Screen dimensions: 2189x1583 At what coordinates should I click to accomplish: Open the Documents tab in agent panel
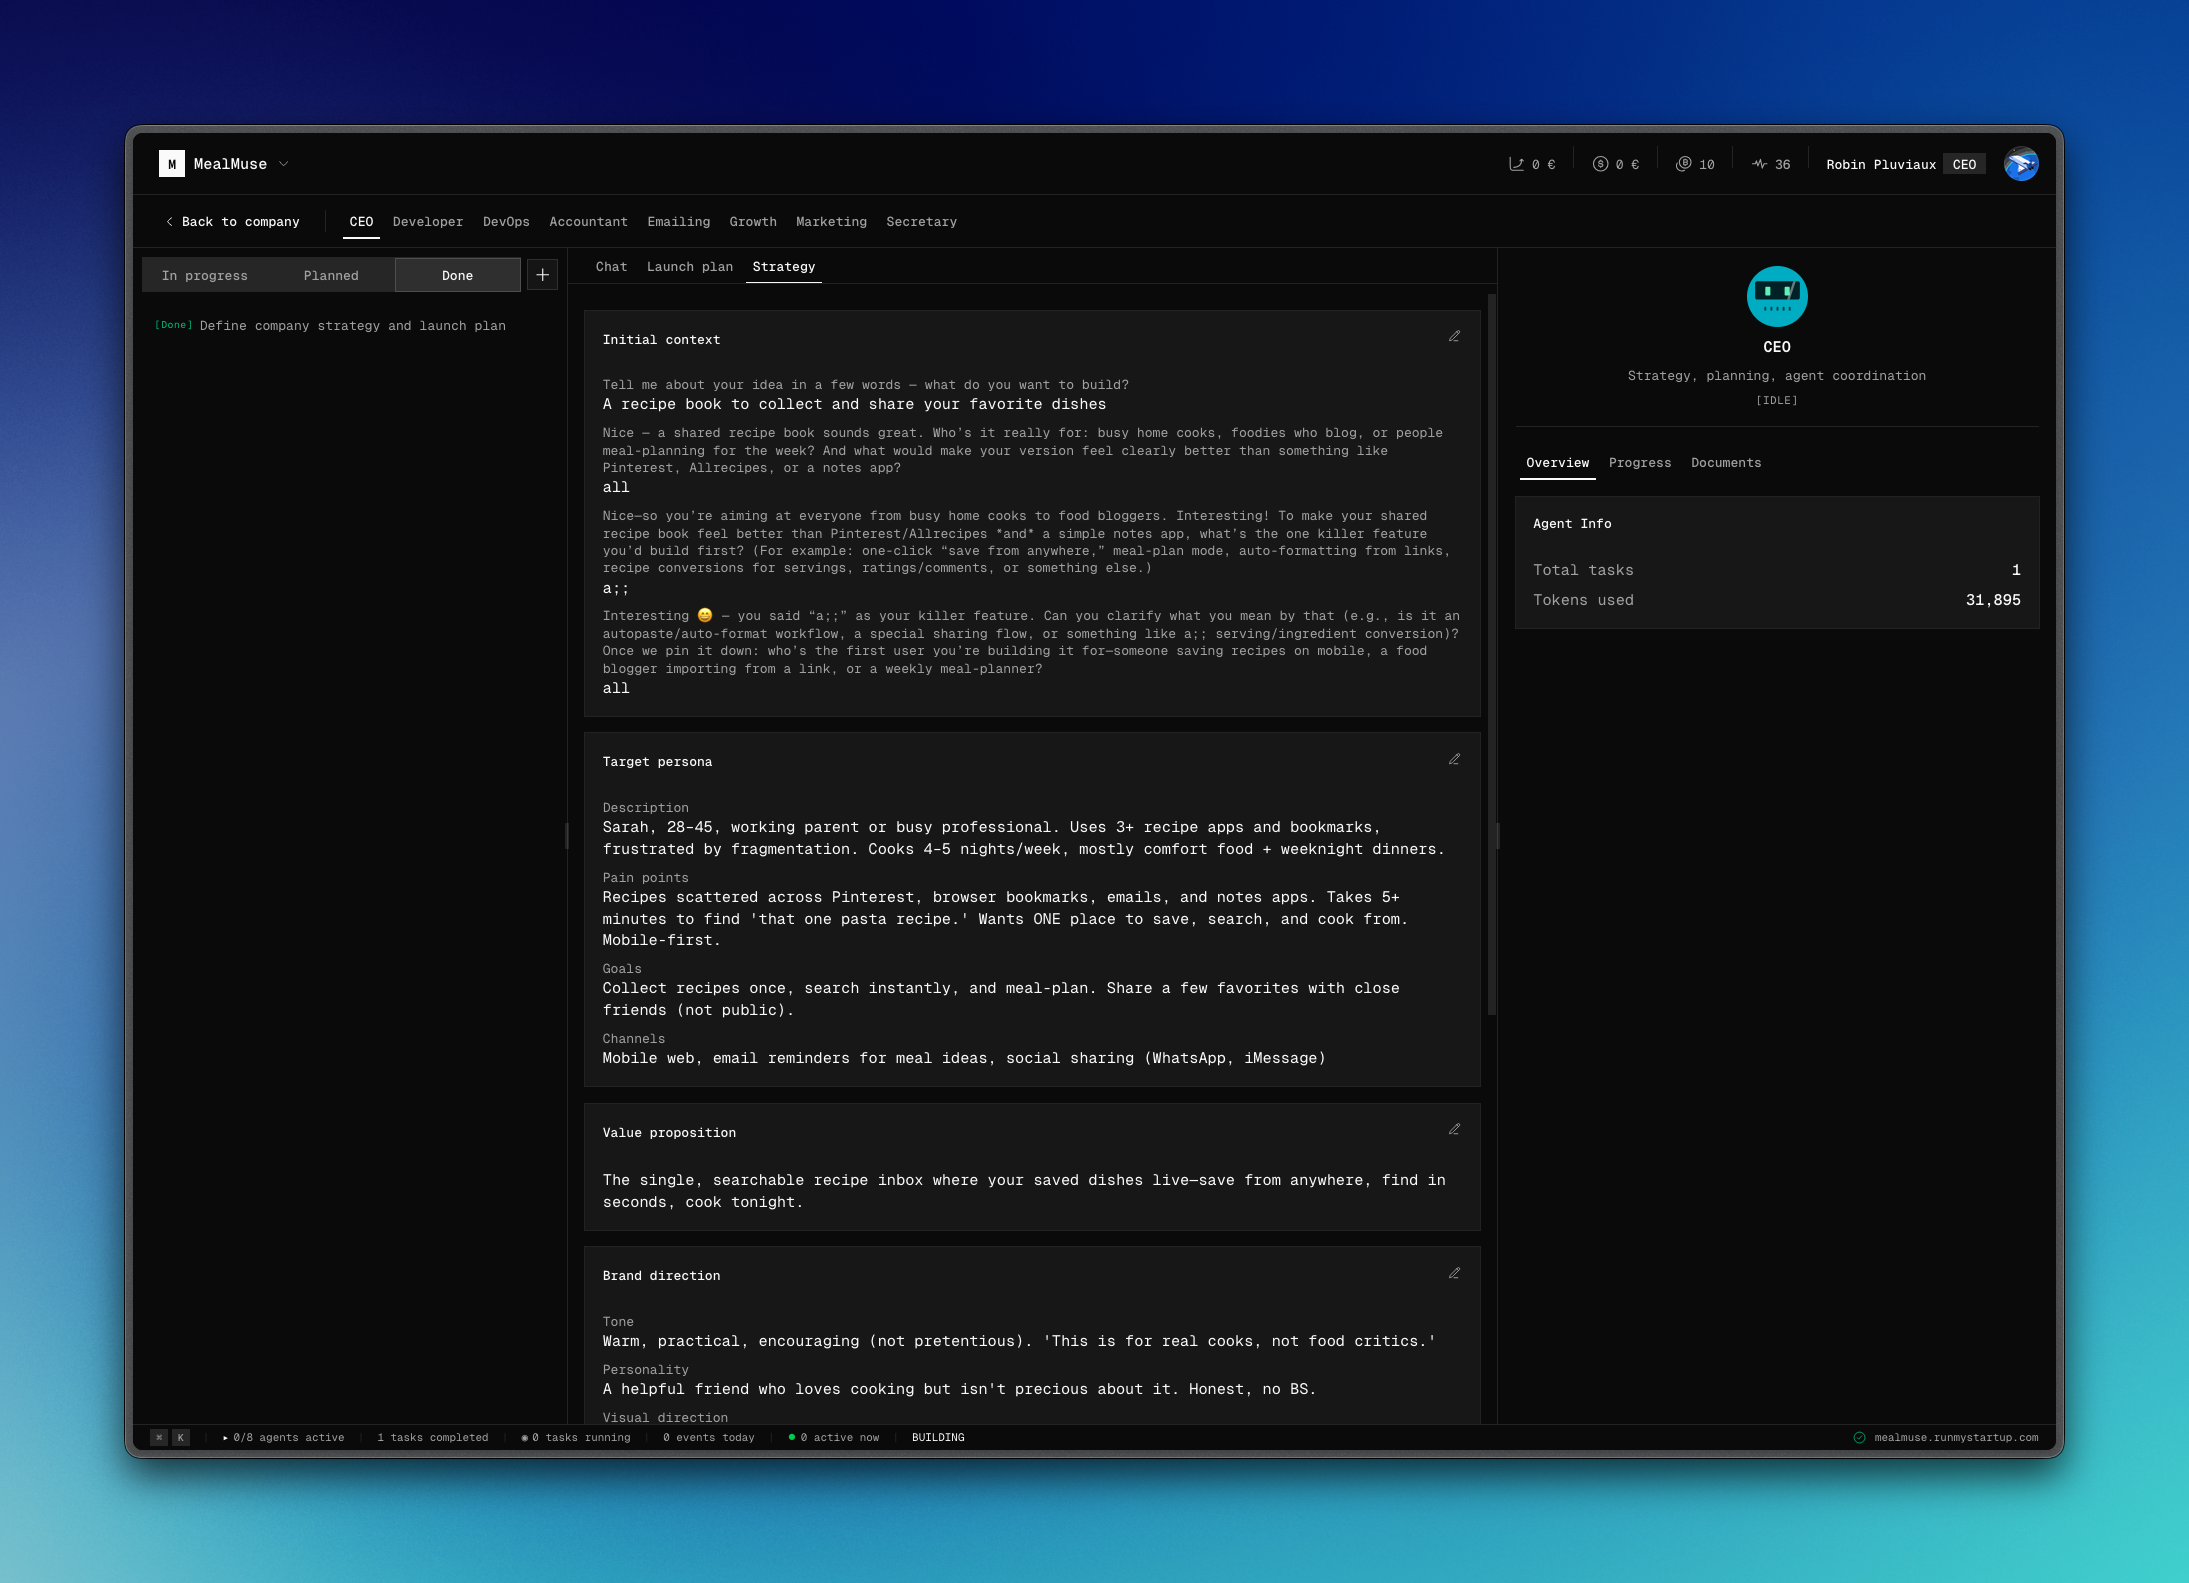1725,462
